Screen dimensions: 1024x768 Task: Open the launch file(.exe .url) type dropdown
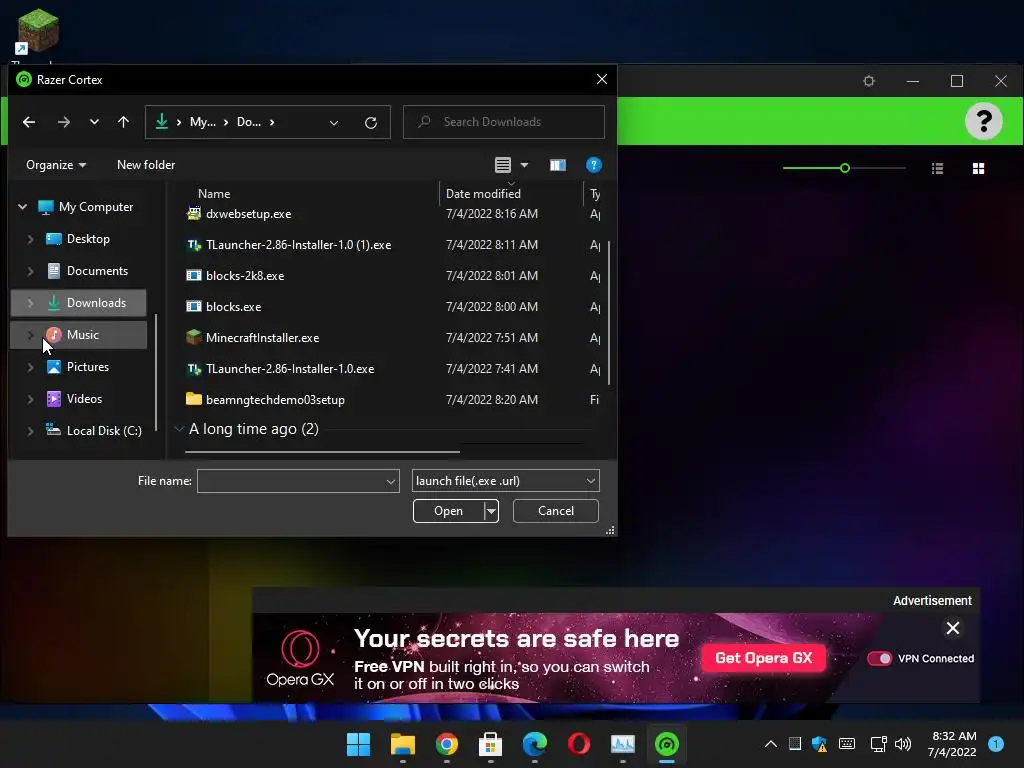point(505,481)
